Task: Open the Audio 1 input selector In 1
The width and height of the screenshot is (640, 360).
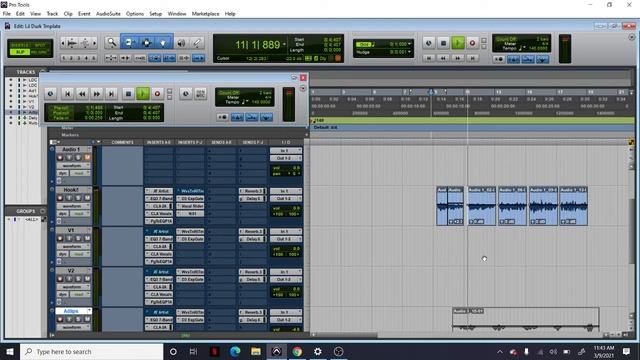Action: click(x=286, y=151)
